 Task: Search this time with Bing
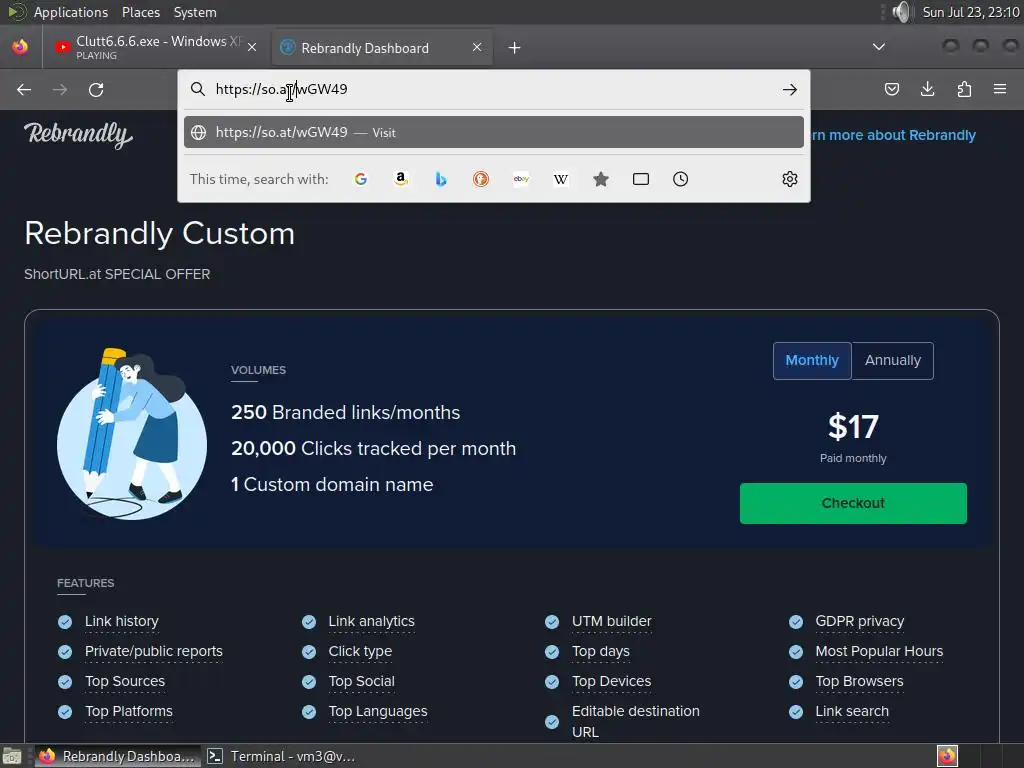click(x=441, y=179)
